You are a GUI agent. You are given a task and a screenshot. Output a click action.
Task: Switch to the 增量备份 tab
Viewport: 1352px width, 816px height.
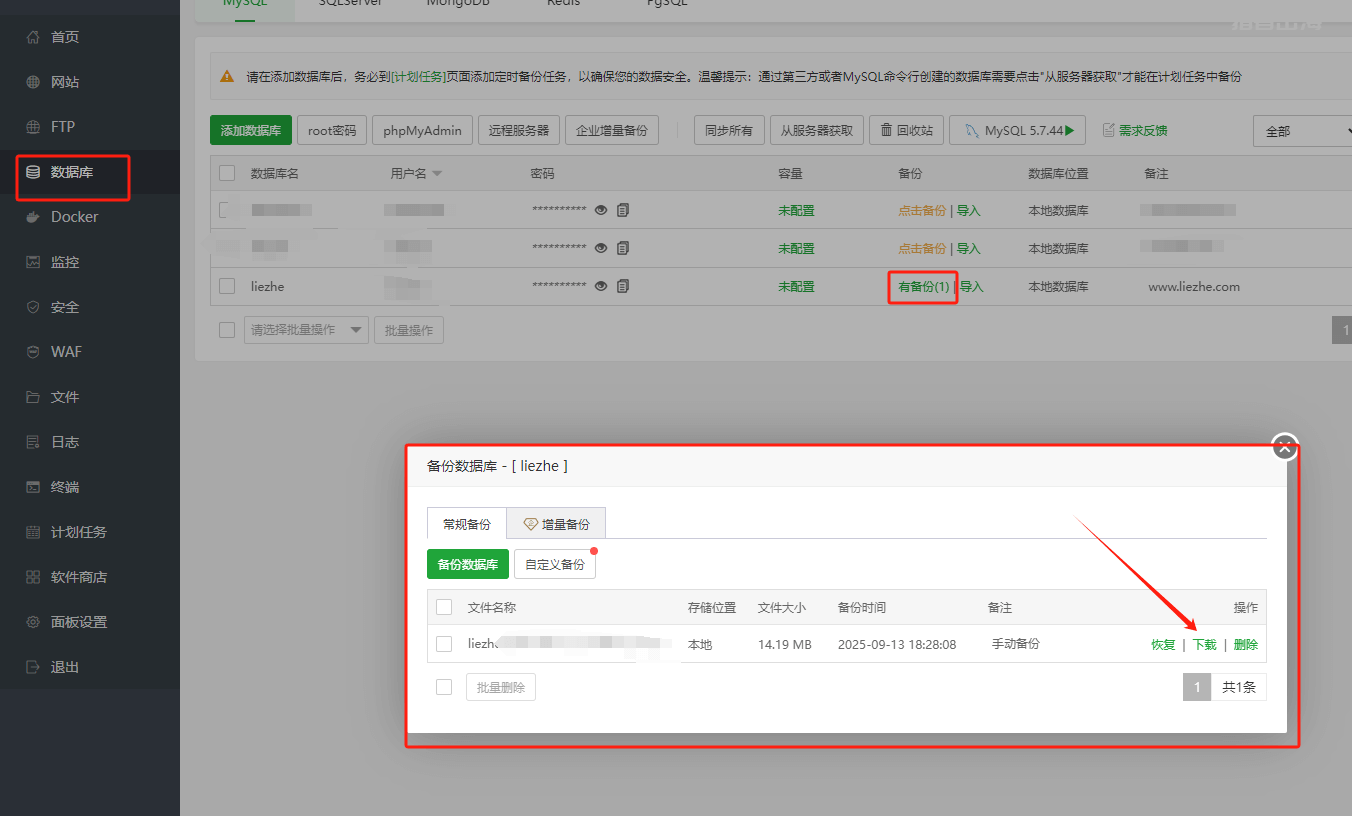click(556, 523)
